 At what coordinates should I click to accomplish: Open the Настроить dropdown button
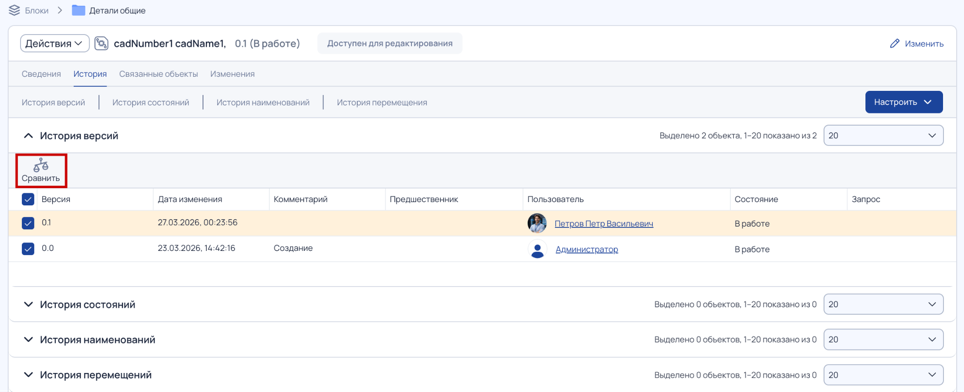click(x=904, y=102)
